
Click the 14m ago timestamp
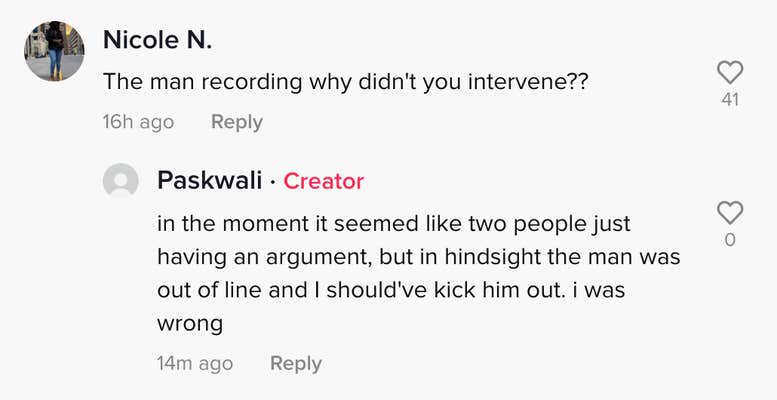(195, 364)
